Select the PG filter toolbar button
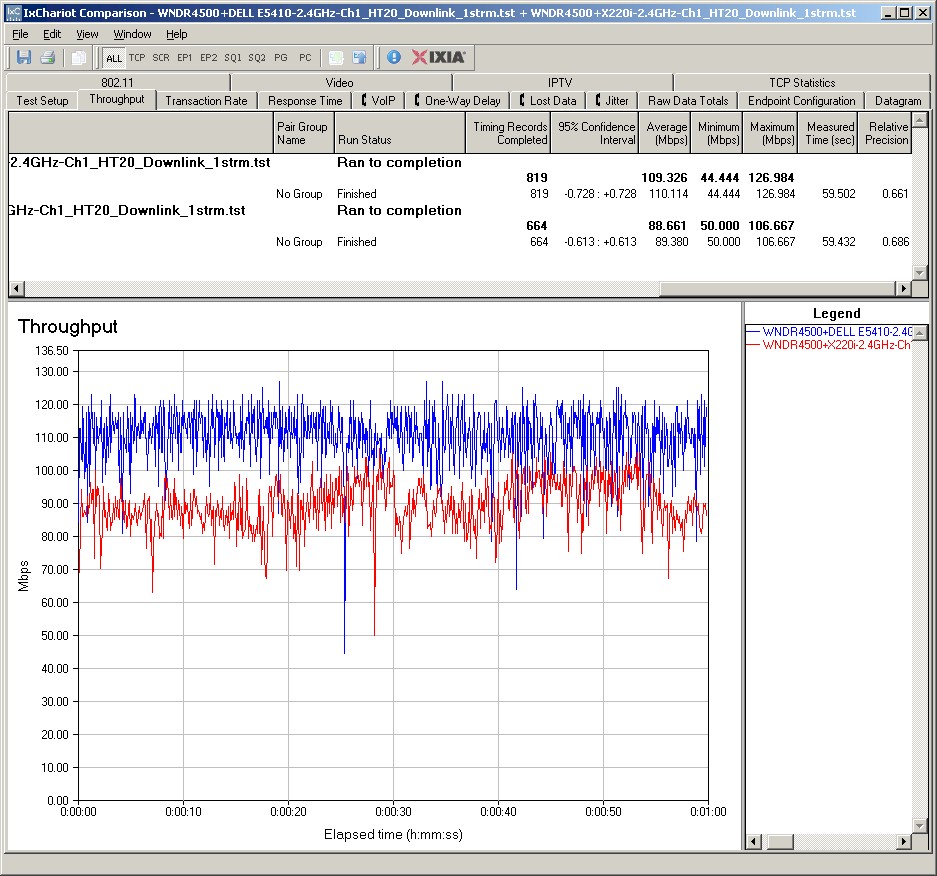 tap(281, 57)
